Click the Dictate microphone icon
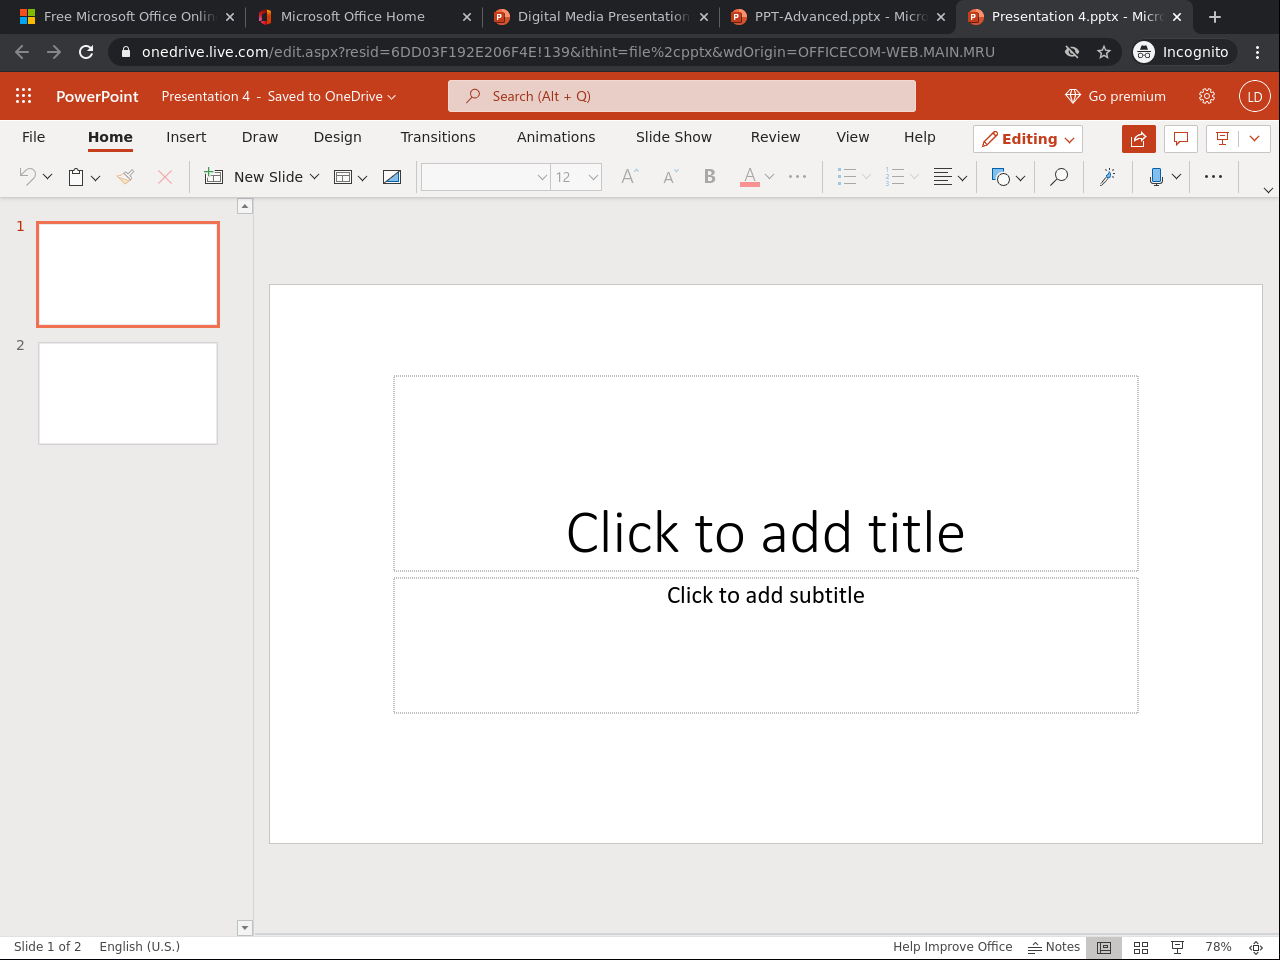Image resolution: width=1280 pixels, height=960 pixels. coord(1156,177)
